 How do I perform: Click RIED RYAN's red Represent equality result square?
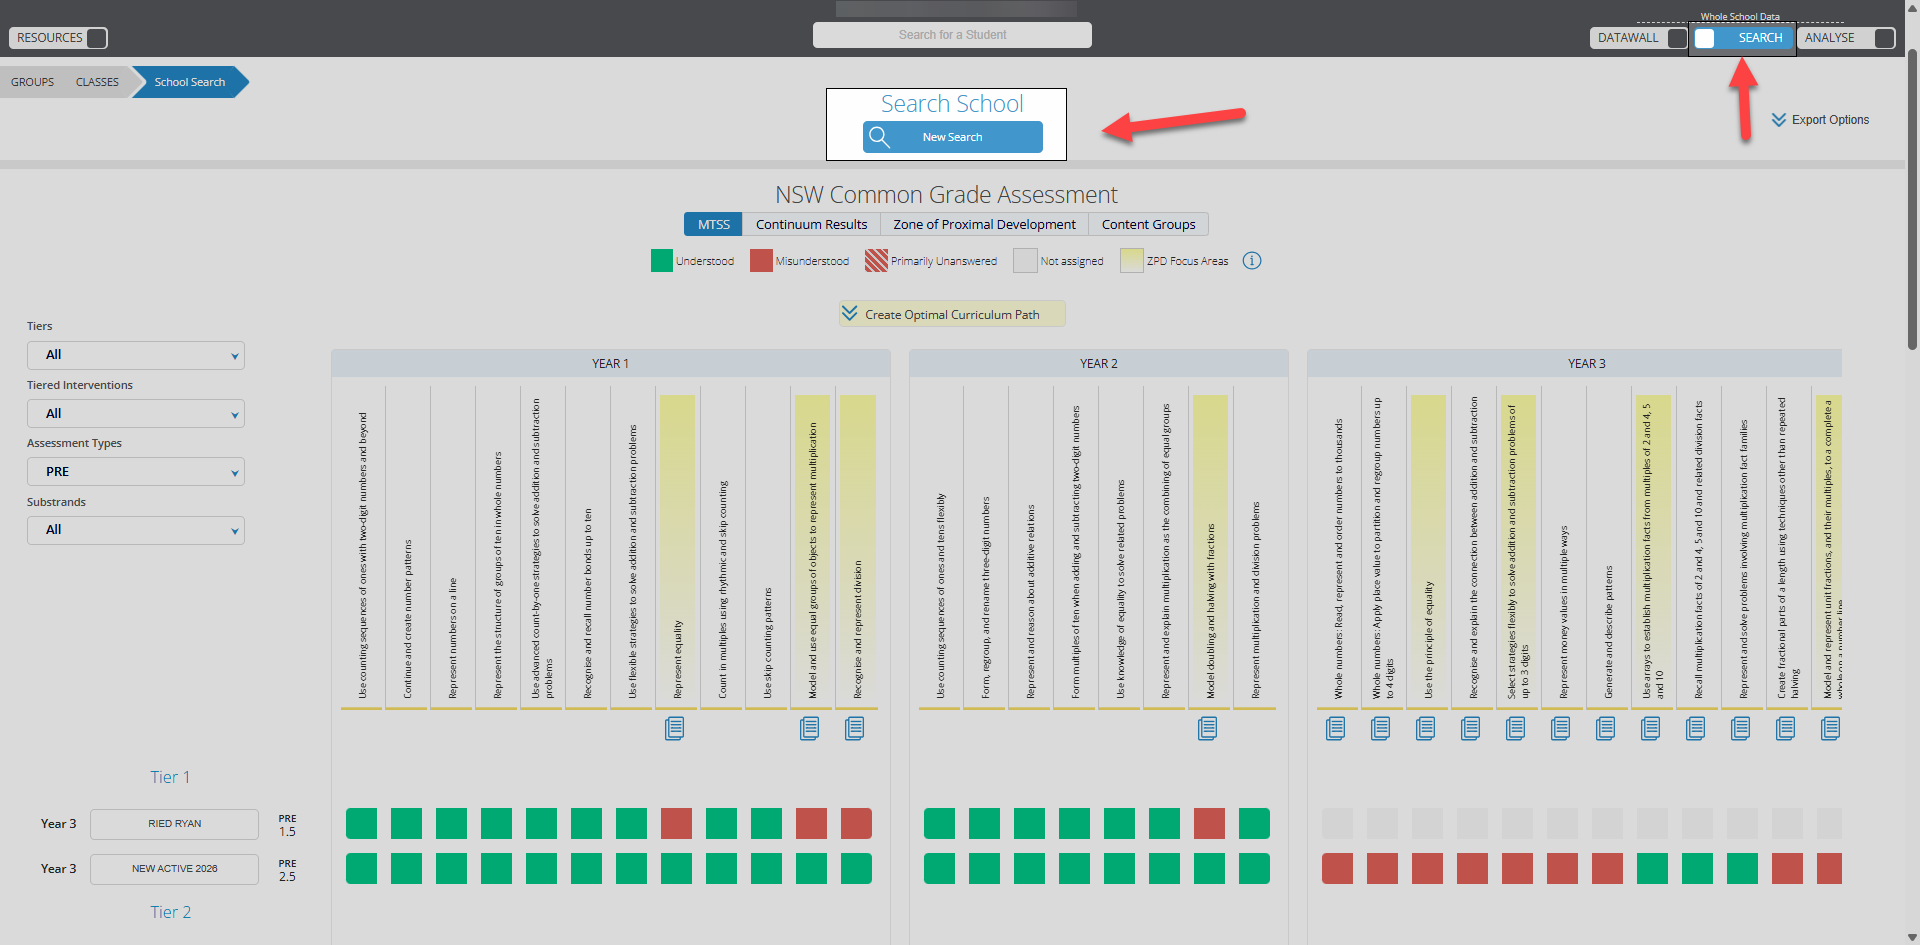(676, 824)
